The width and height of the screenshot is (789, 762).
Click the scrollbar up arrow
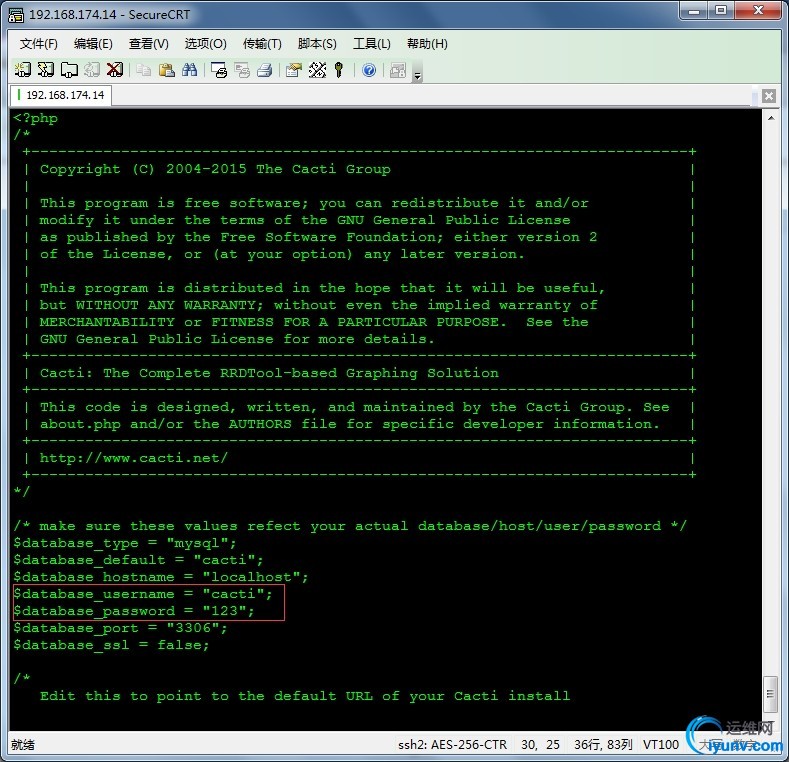tap(771, 118)
